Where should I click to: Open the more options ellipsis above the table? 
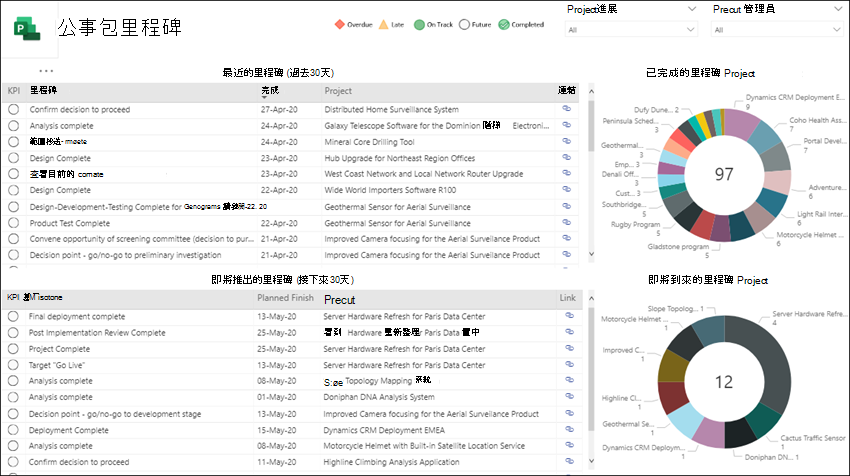pyautogui.click(x=46, y=71)
